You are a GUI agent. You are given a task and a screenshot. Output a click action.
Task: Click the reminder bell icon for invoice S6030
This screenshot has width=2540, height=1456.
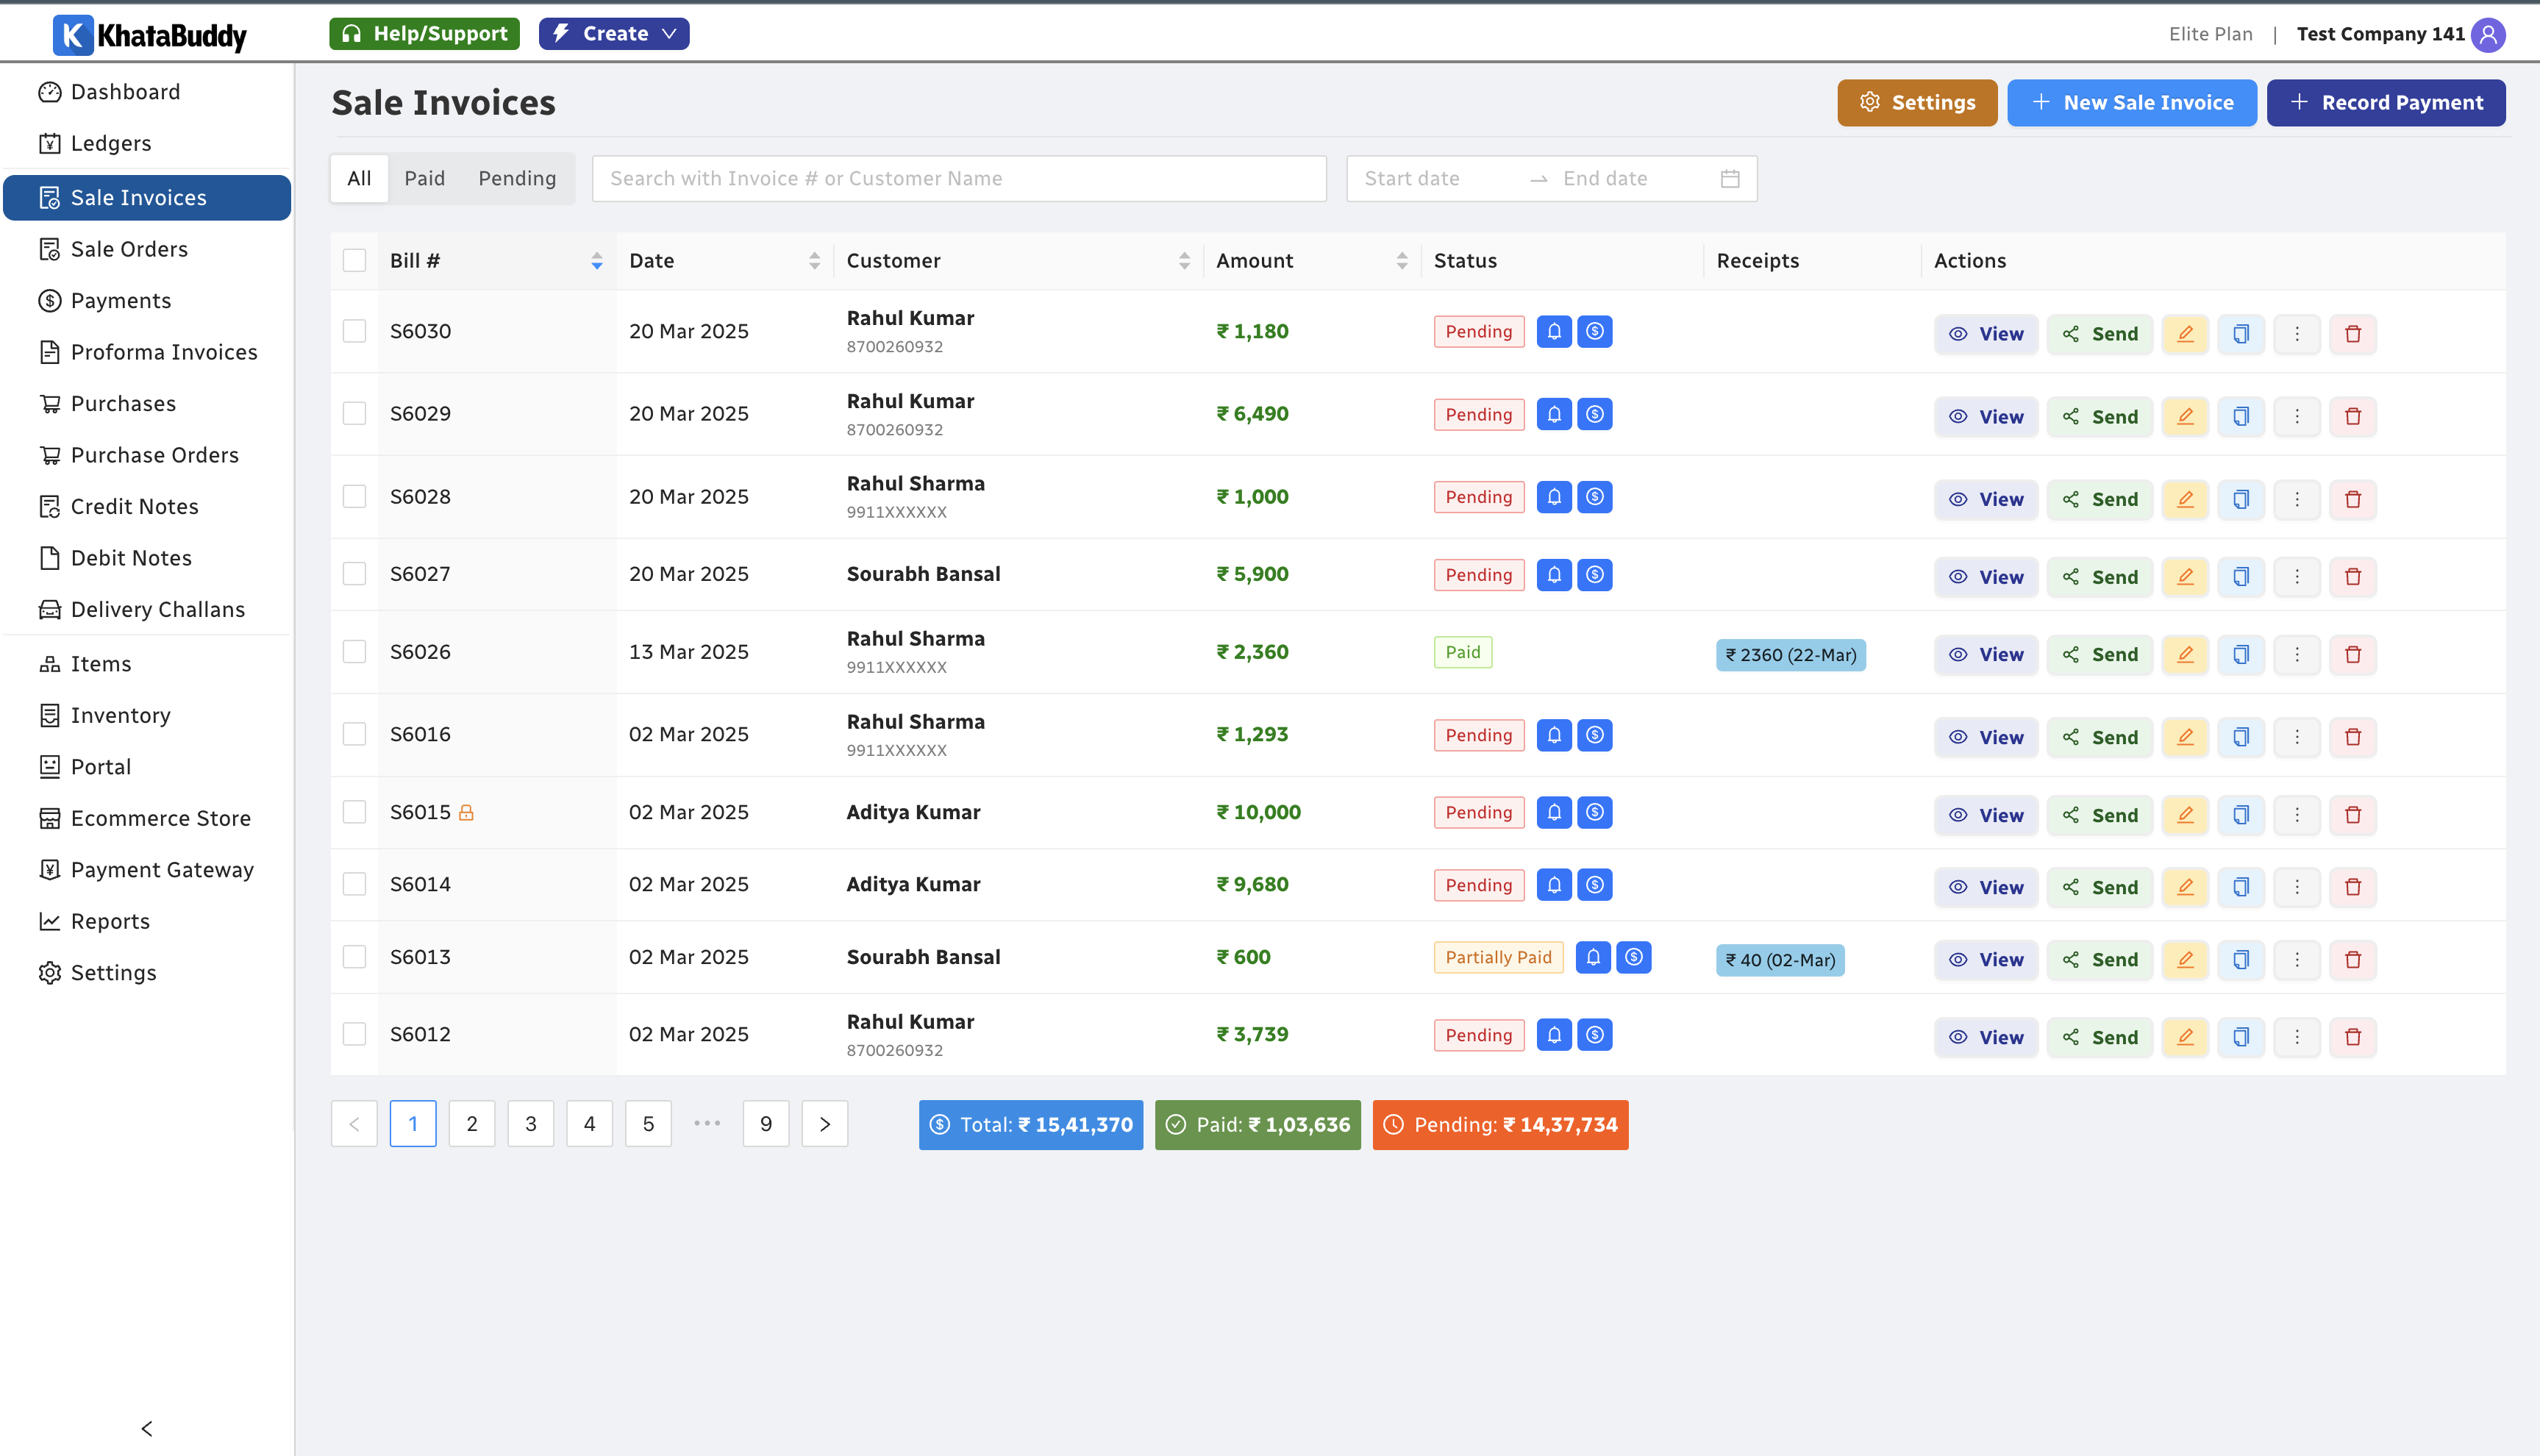[x=1553, y=332]
